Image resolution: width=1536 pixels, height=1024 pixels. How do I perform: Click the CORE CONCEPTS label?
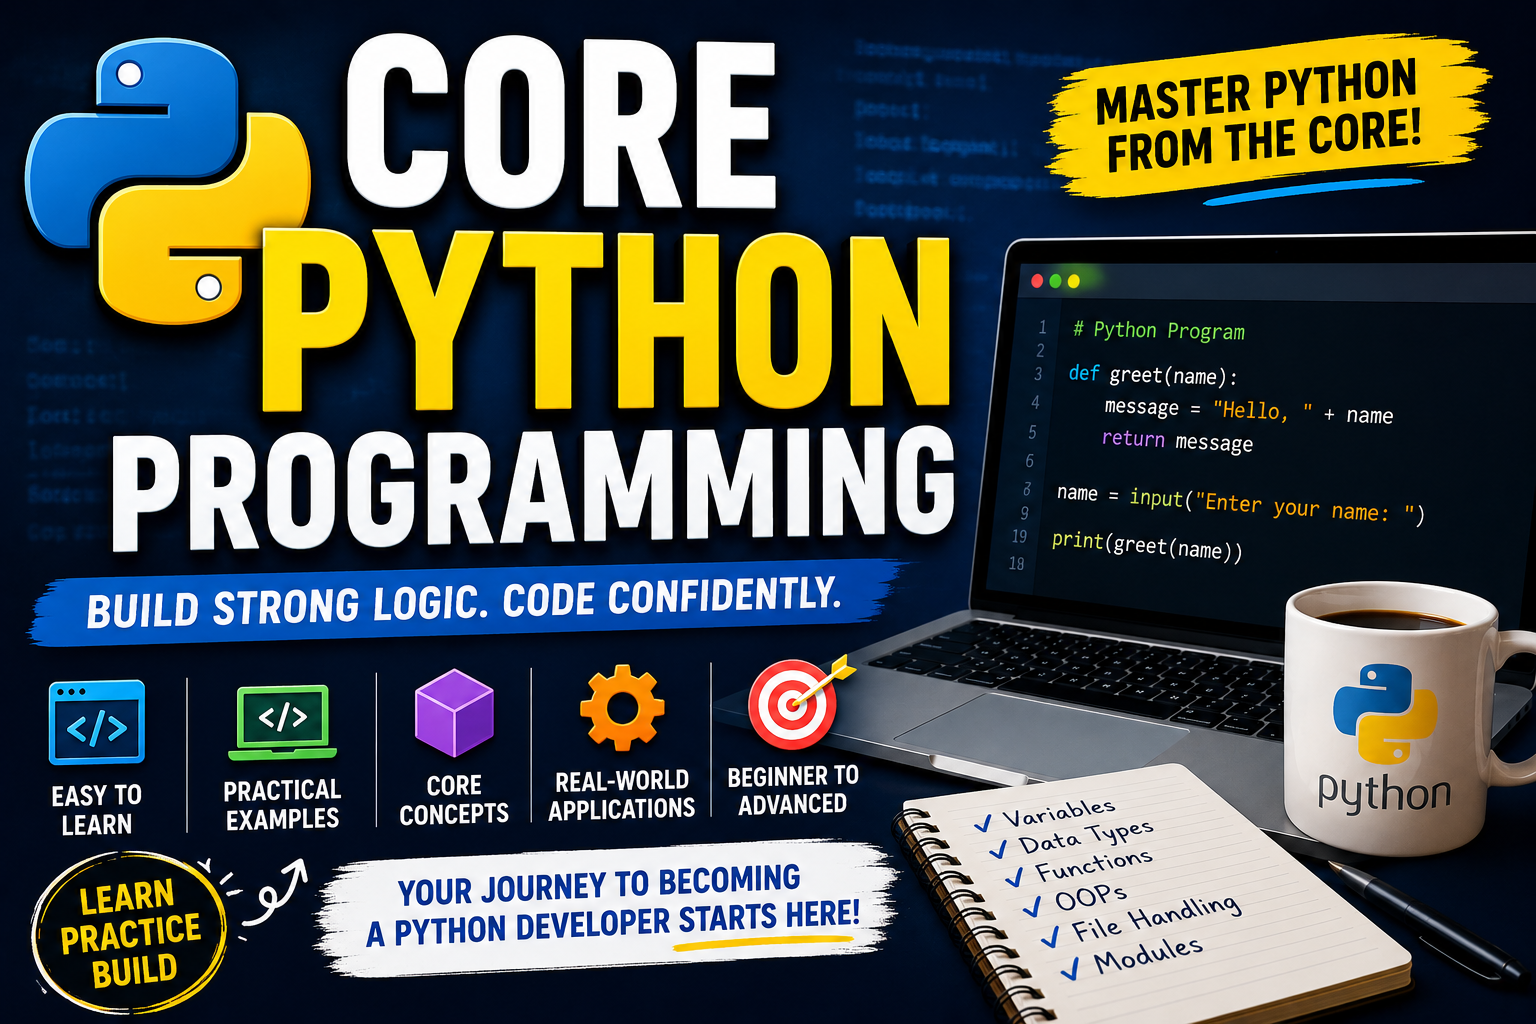coord(454,800)
